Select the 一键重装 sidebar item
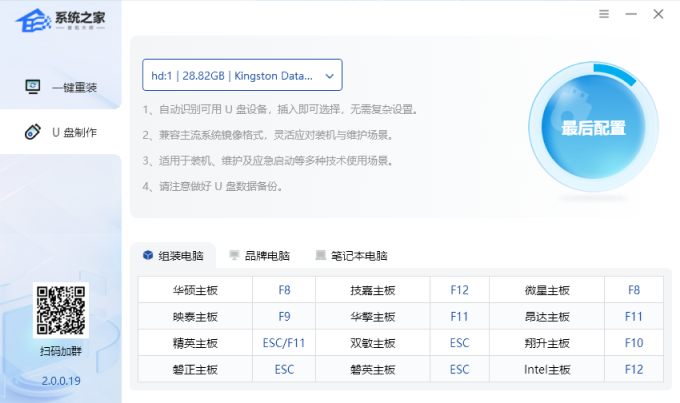 point(61,87)
